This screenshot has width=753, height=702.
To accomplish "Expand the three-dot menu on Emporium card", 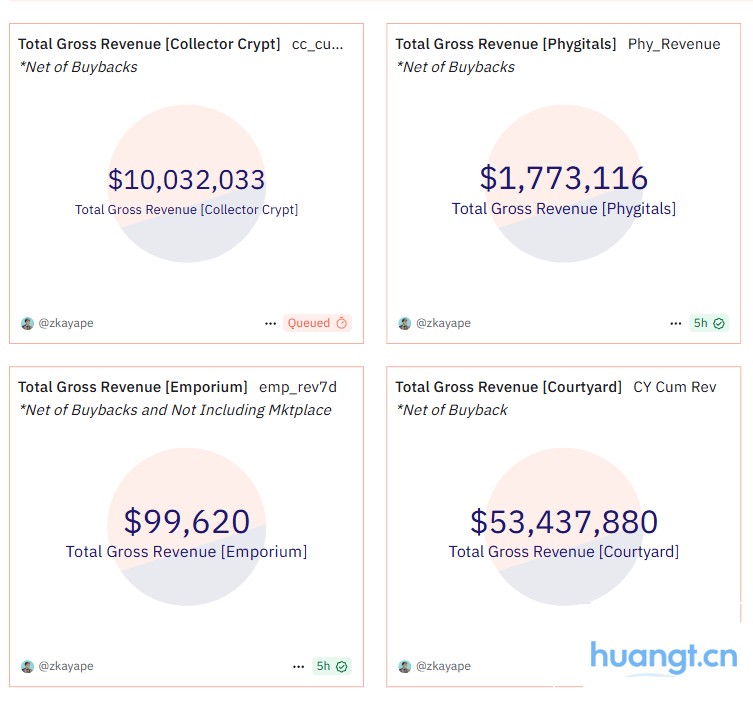I will 298,666.
